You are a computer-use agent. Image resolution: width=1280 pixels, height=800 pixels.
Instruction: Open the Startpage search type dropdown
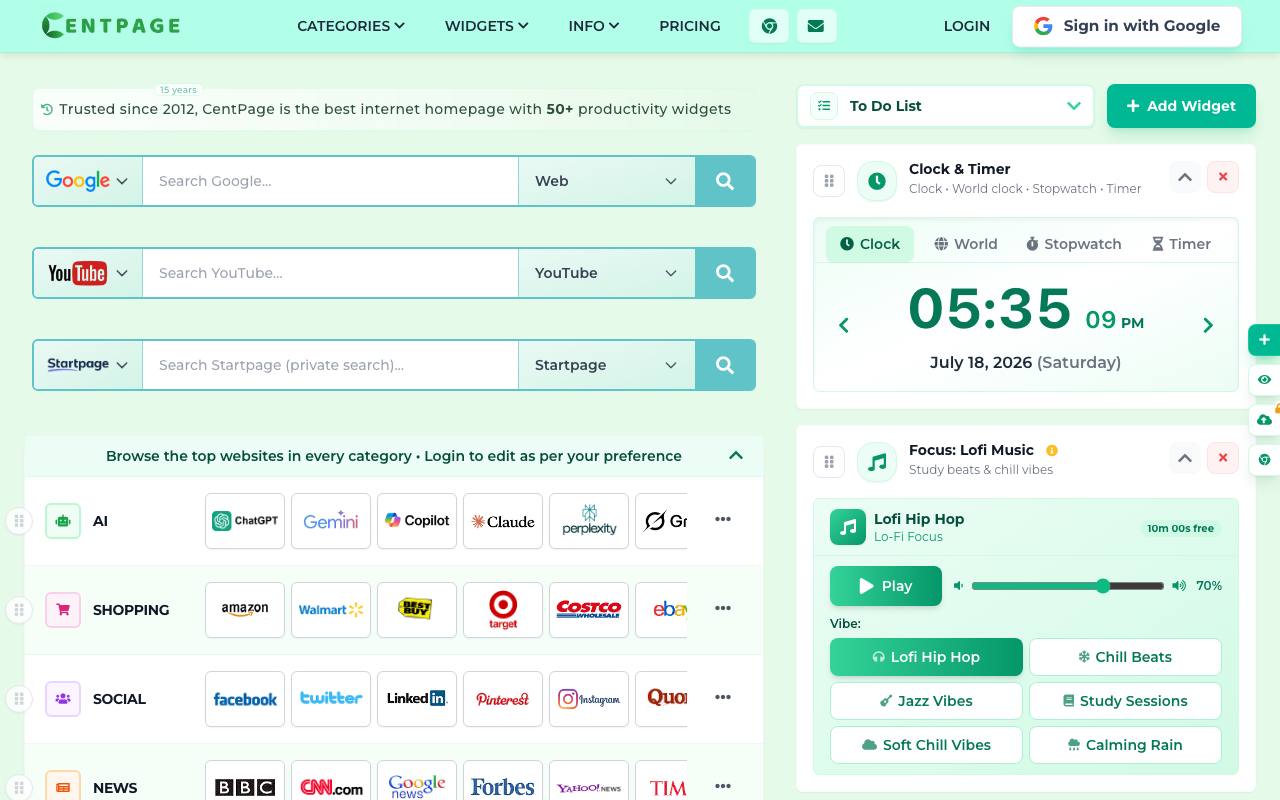click(x=606, y=365)
